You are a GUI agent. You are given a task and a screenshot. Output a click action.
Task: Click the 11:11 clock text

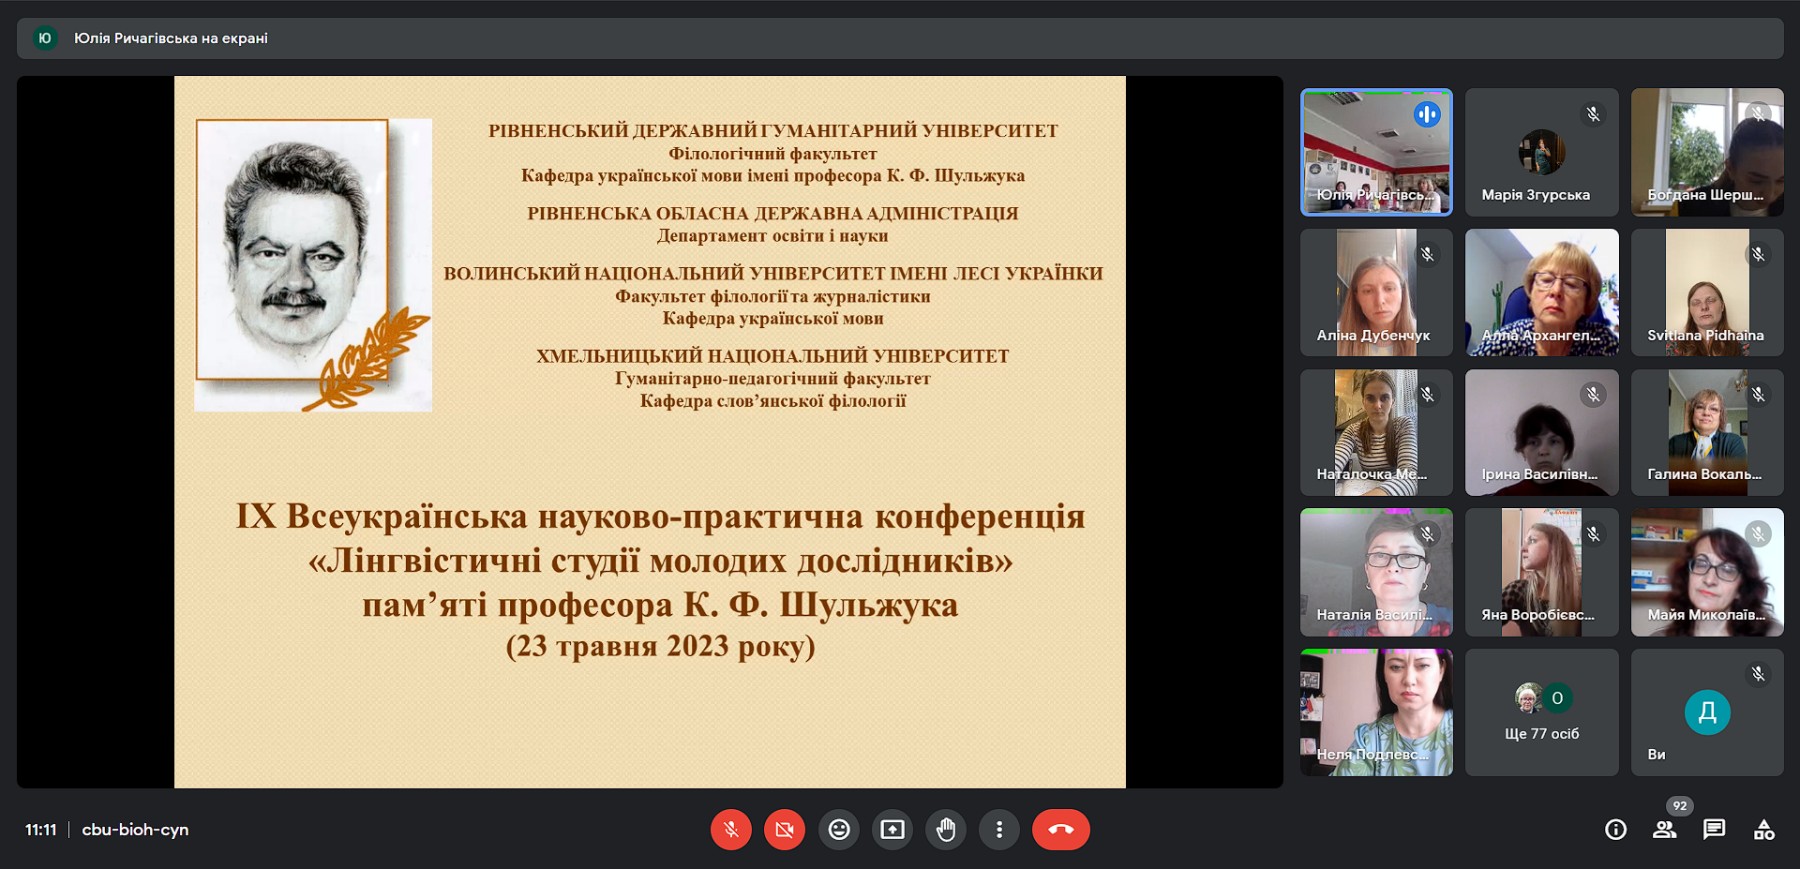pyautogui.click(x=41, y=830)
